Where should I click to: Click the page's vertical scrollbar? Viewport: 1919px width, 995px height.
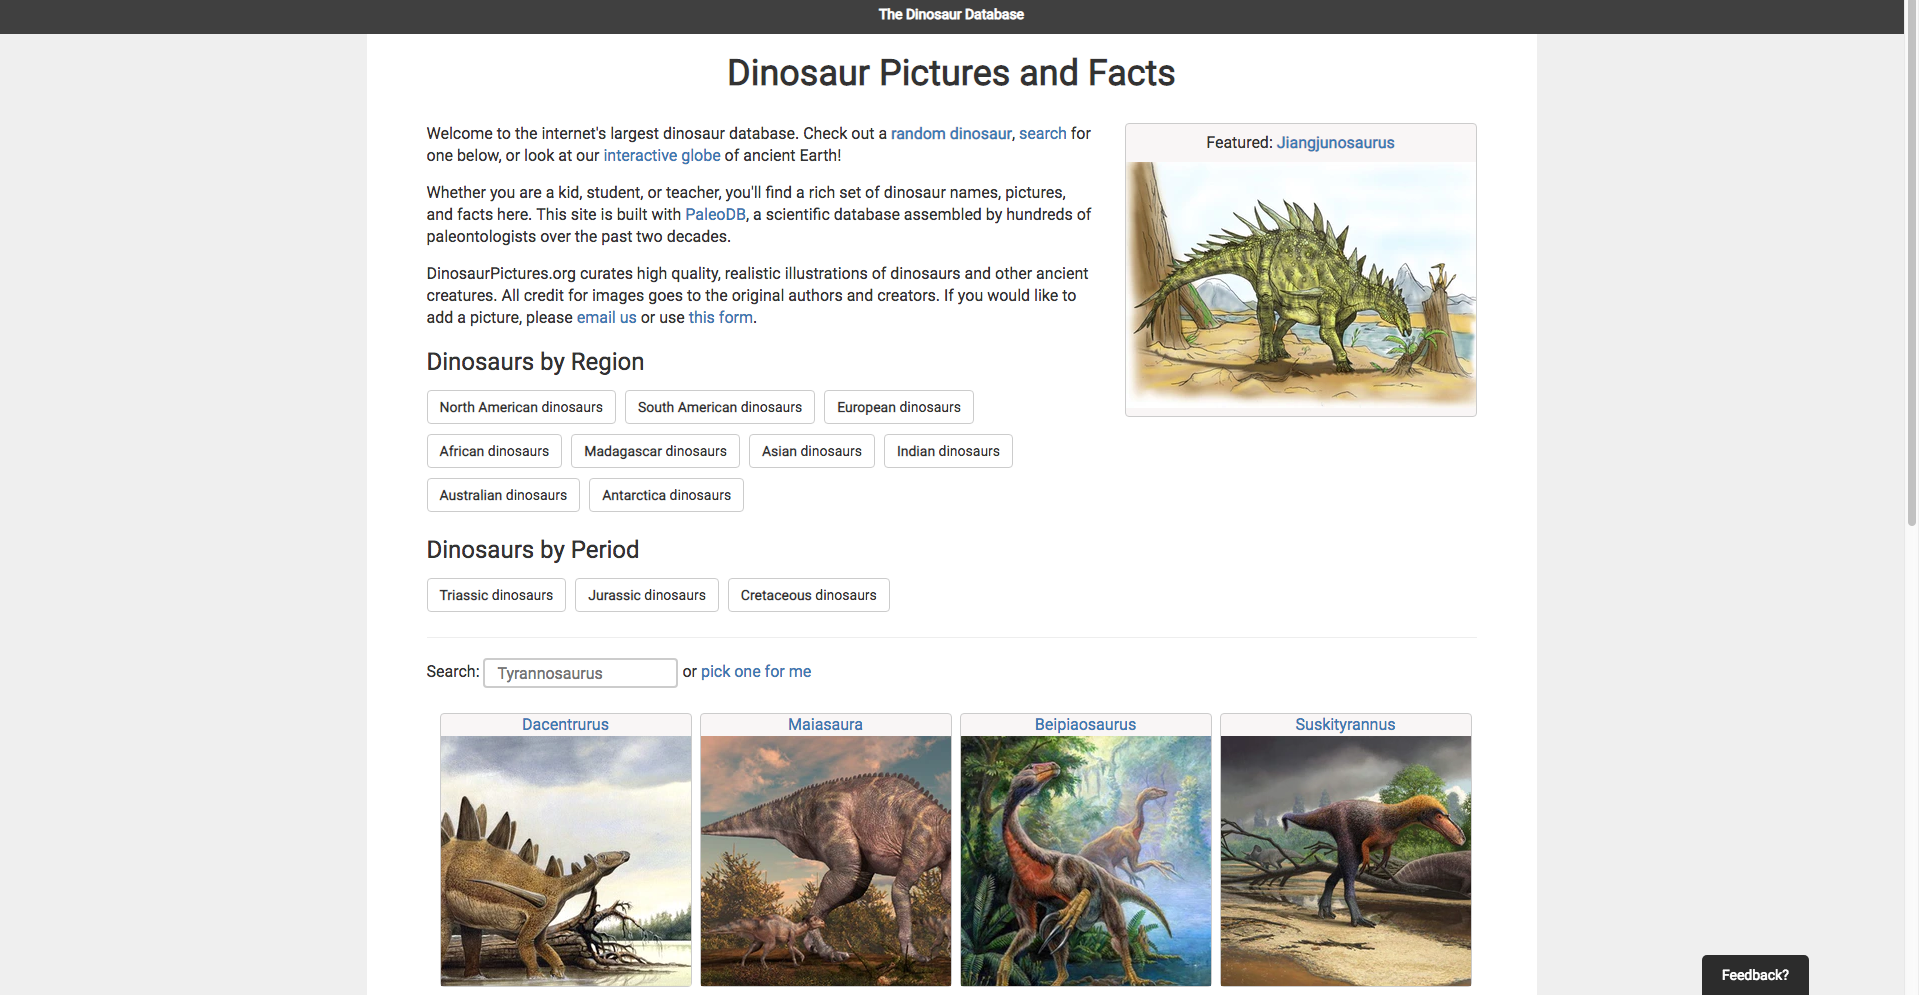tap(1911, 300)
